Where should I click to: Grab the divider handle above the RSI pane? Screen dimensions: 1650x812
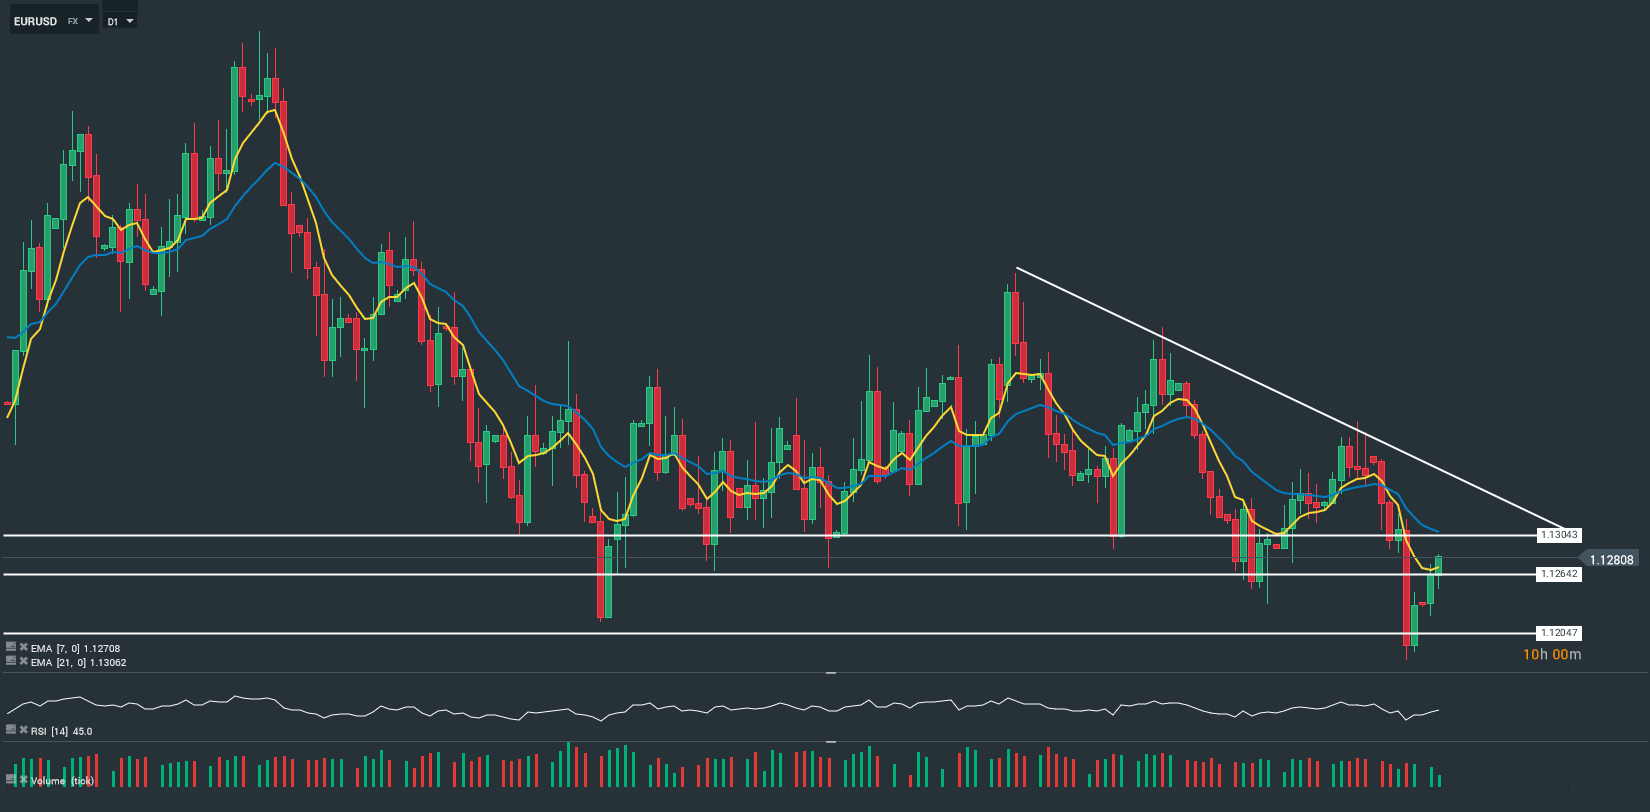tap(830, 674)
